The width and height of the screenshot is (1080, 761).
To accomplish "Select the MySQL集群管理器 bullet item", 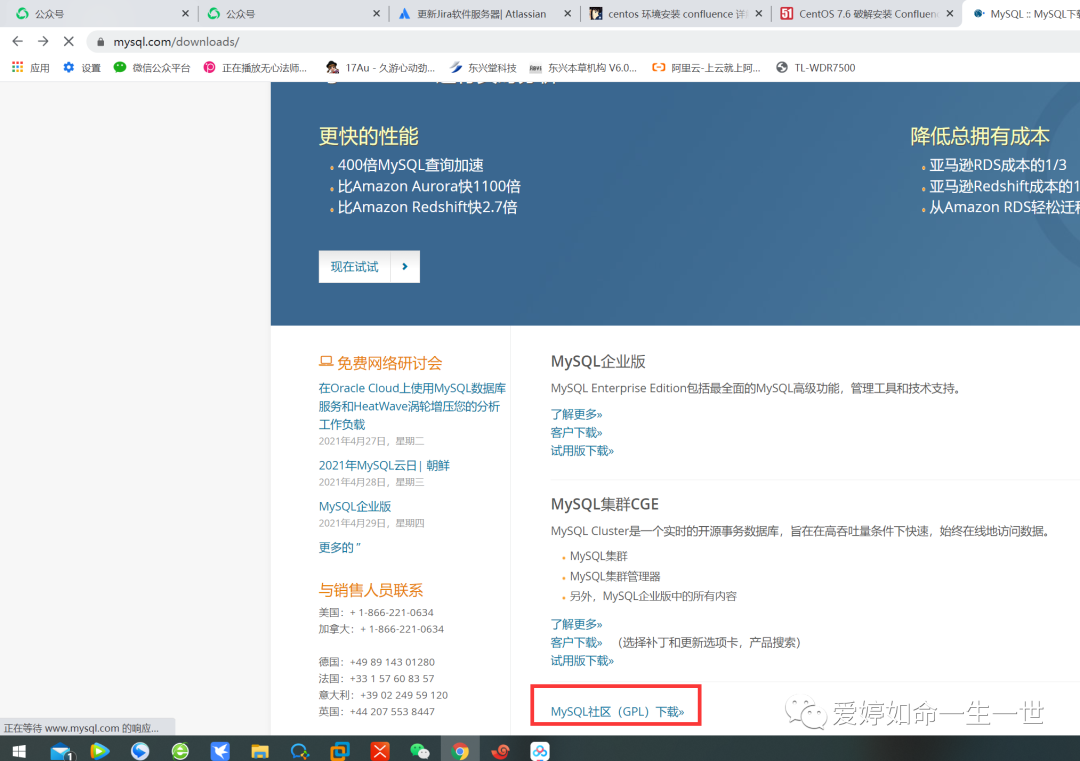I will (x=614, y=576).
